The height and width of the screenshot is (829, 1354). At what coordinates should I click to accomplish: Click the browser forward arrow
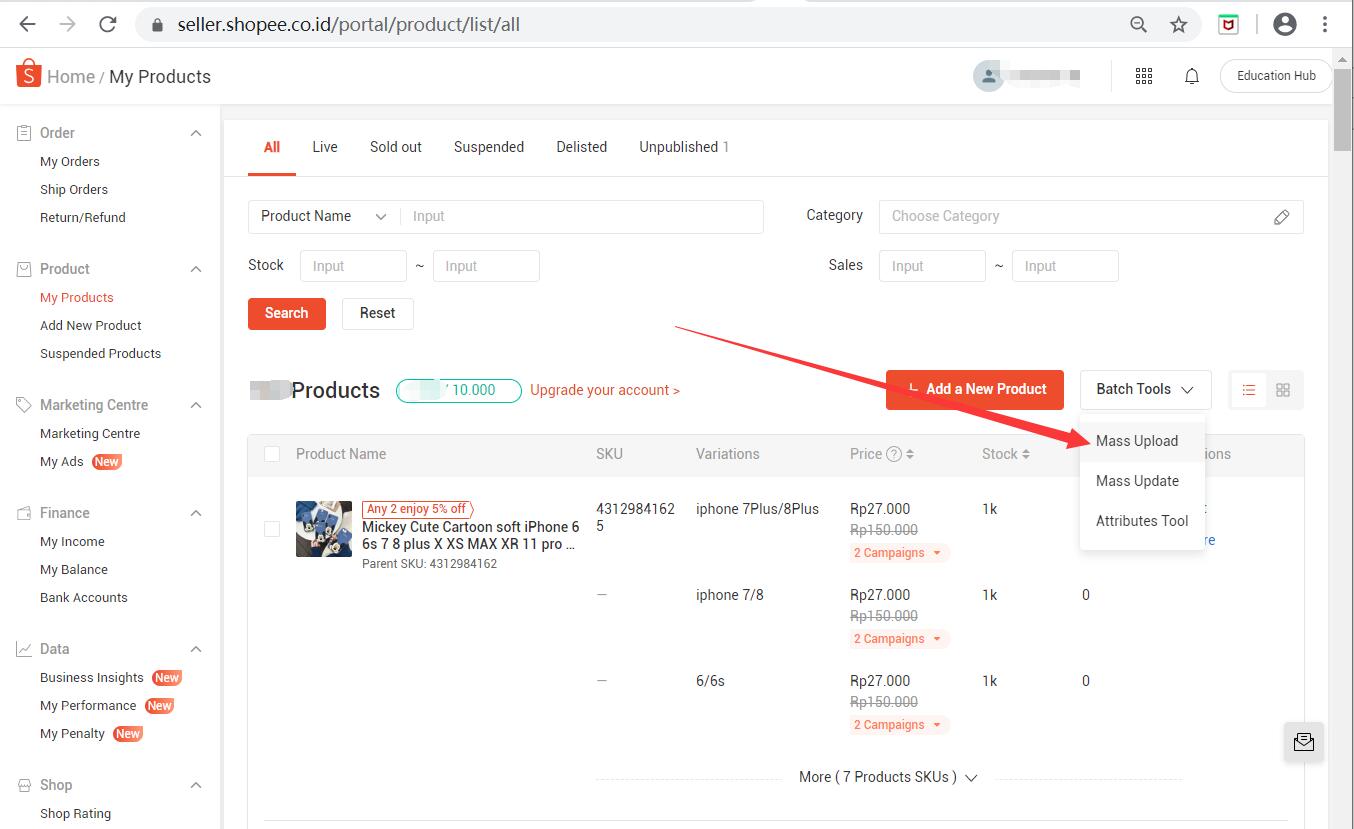67,24
